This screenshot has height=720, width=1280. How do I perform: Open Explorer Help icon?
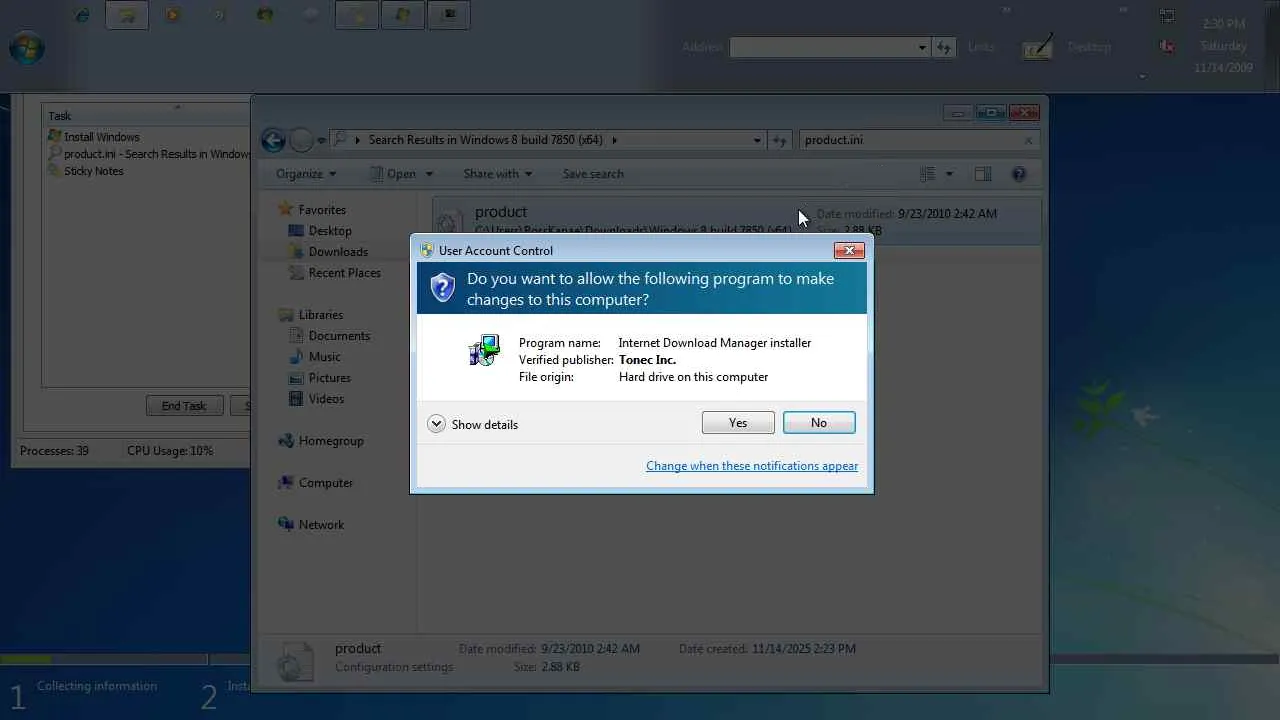click(1019, 174)
